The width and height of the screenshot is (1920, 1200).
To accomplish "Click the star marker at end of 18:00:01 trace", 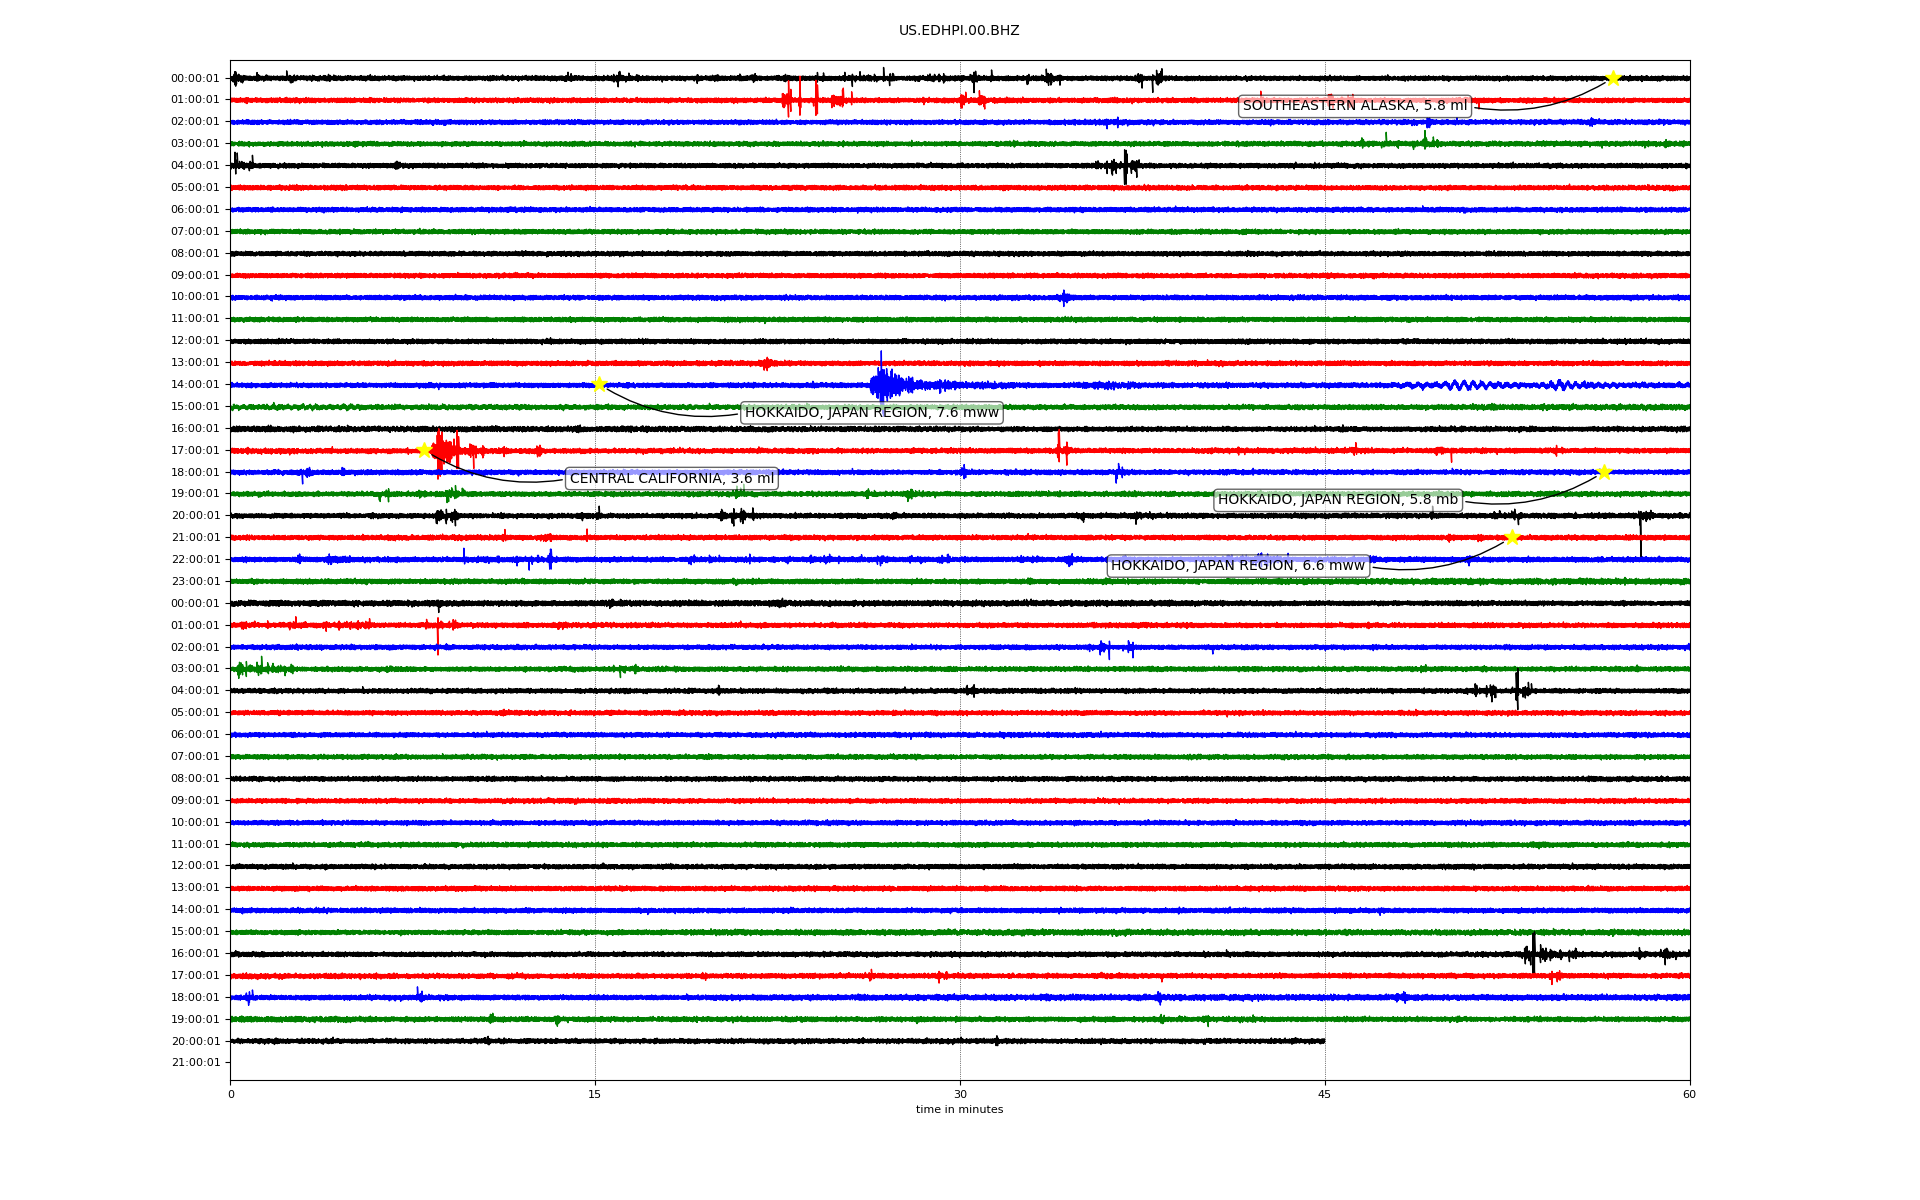I will pyautogui.click(x=1604, y=472).
